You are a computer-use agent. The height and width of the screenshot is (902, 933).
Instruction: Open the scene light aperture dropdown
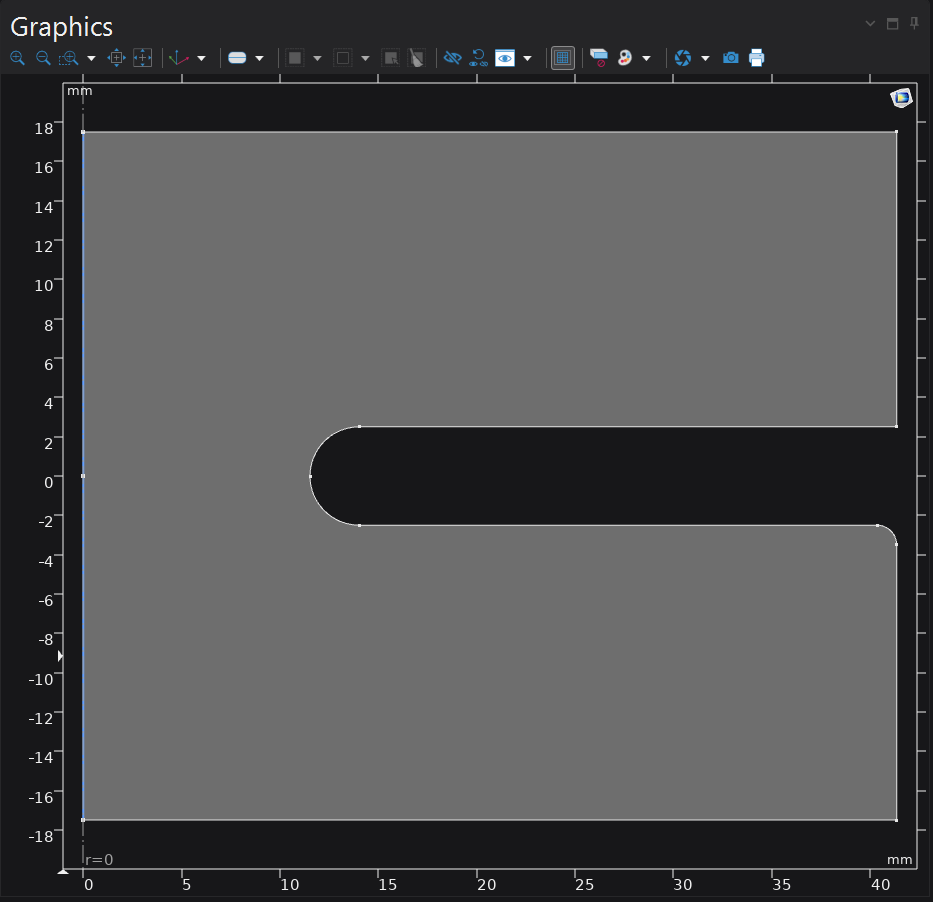705,58
